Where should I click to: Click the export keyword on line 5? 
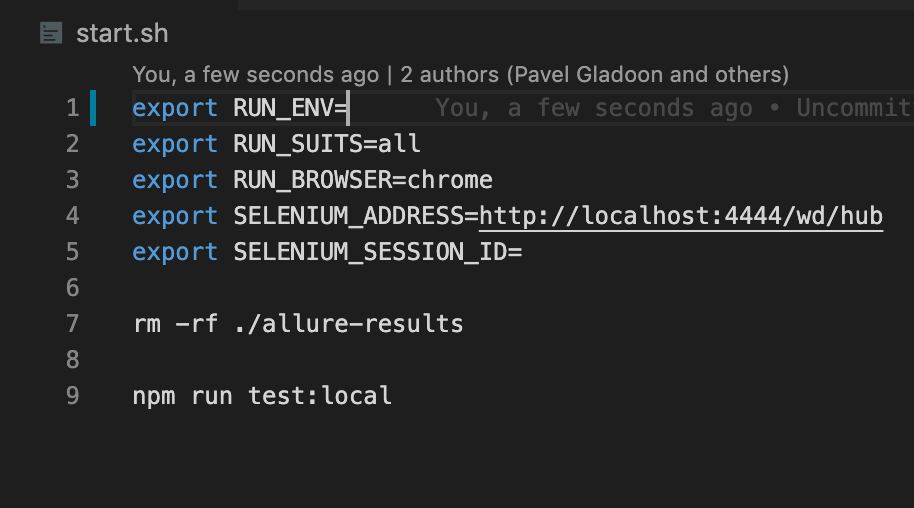click(175, 253)
